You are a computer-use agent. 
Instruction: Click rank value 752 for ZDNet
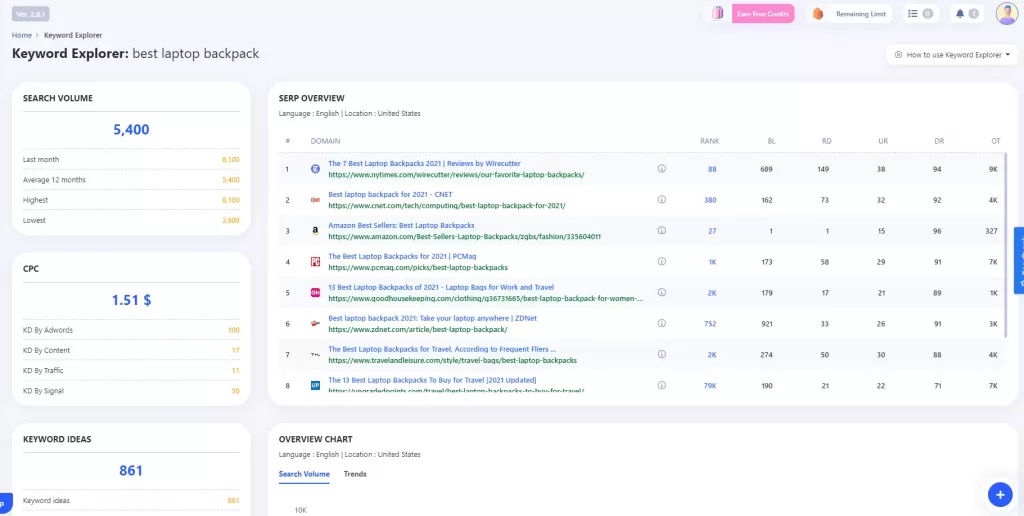pos(710,323)
